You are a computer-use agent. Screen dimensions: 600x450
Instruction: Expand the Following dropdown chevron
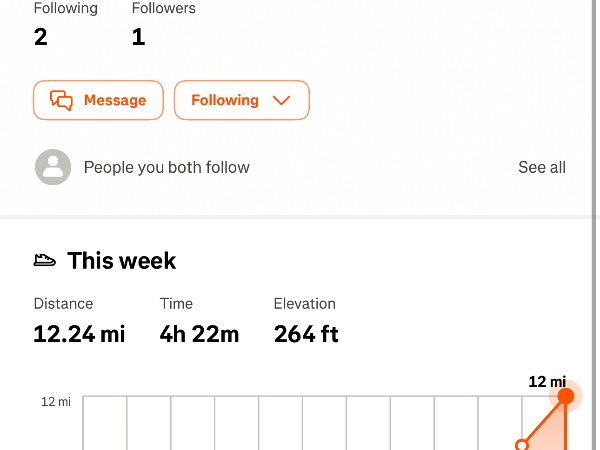pos(281,100)
